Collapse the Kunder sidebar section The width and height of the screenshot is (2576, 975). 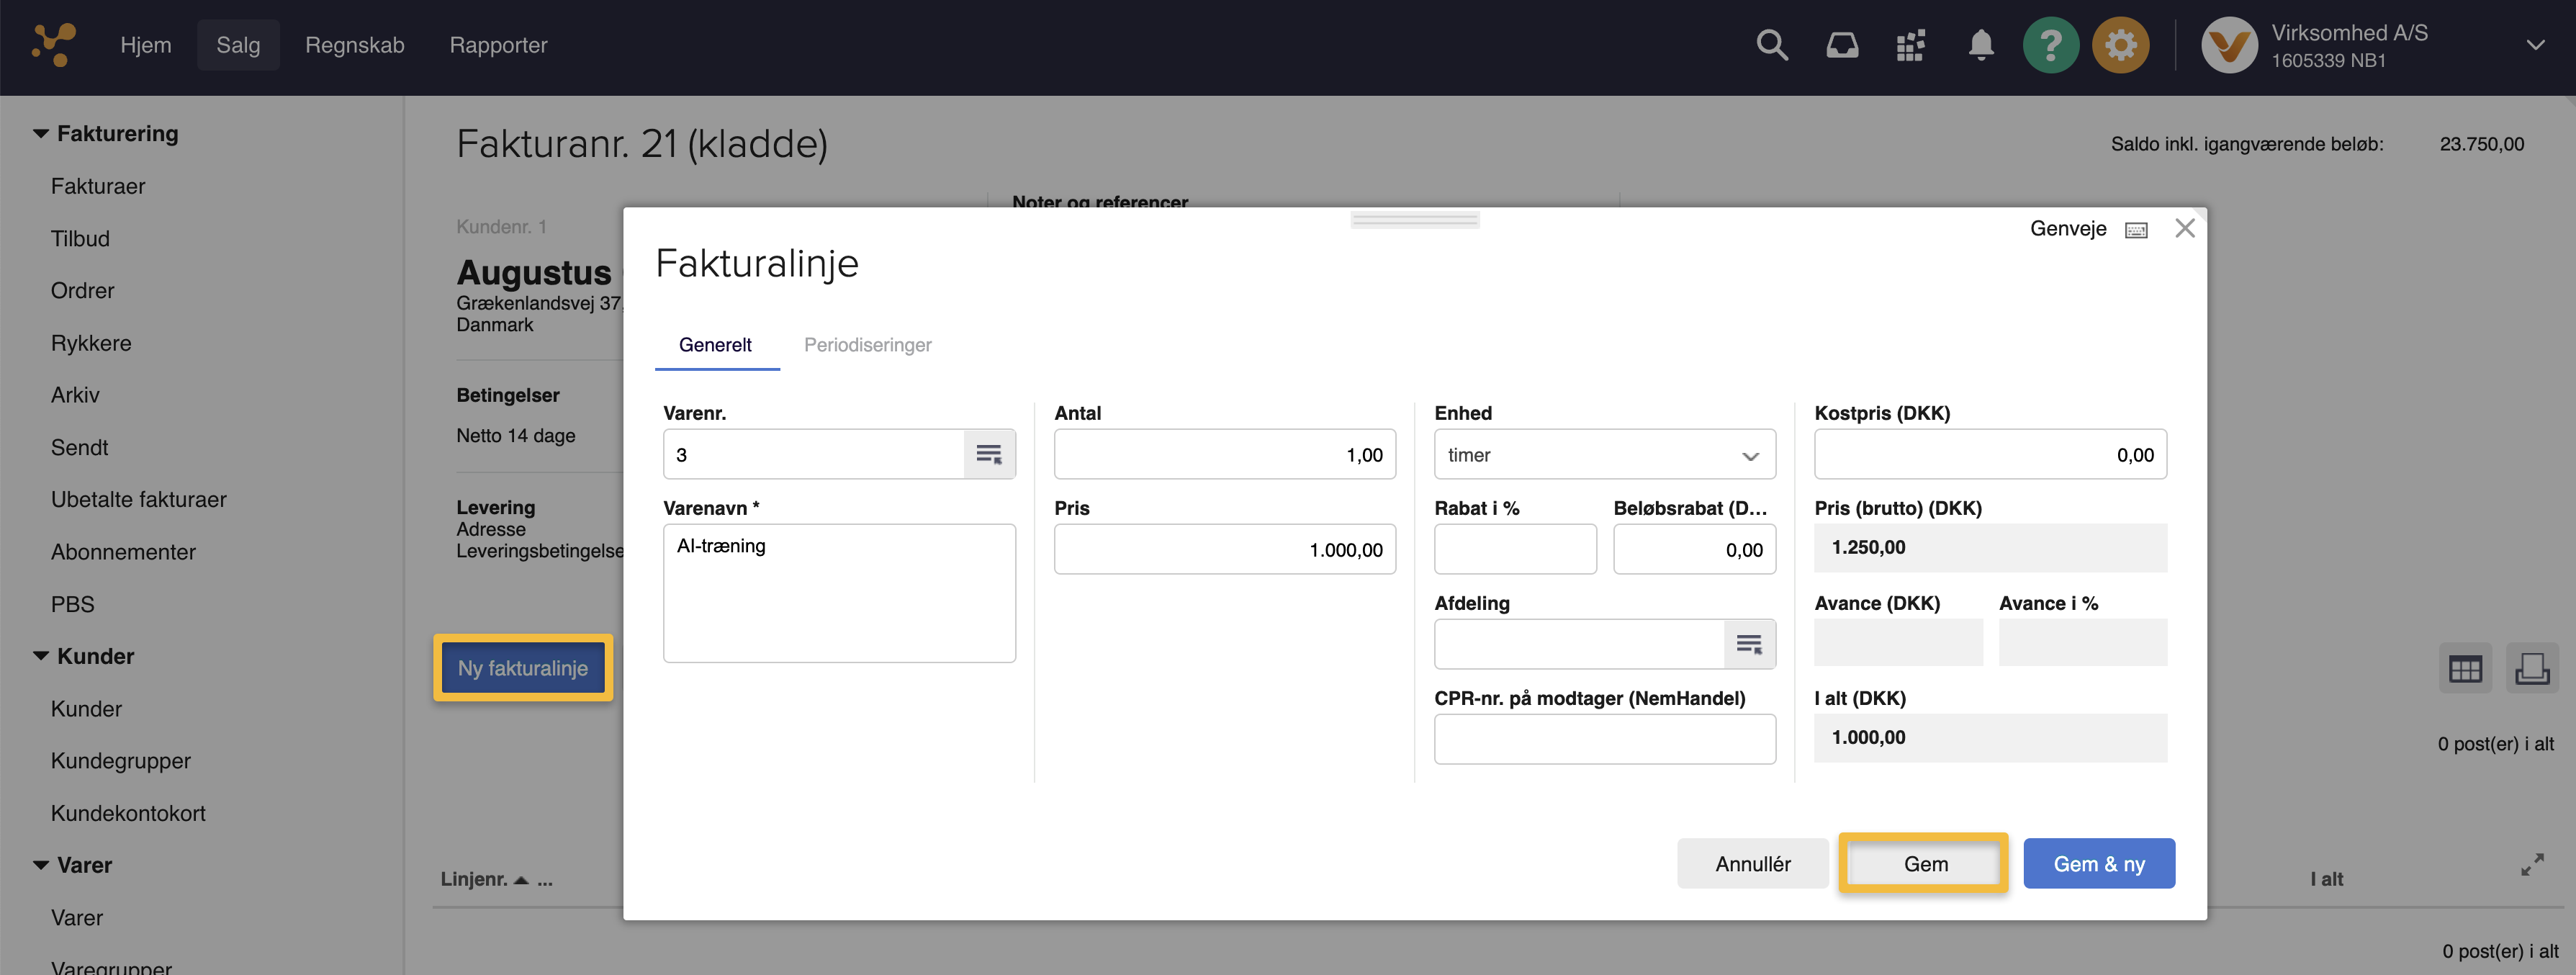click(x=41, y=656)
